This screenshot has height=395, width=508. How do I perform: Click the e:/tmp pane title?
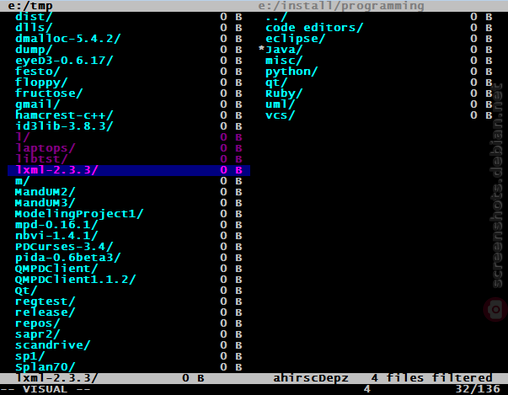30,6
